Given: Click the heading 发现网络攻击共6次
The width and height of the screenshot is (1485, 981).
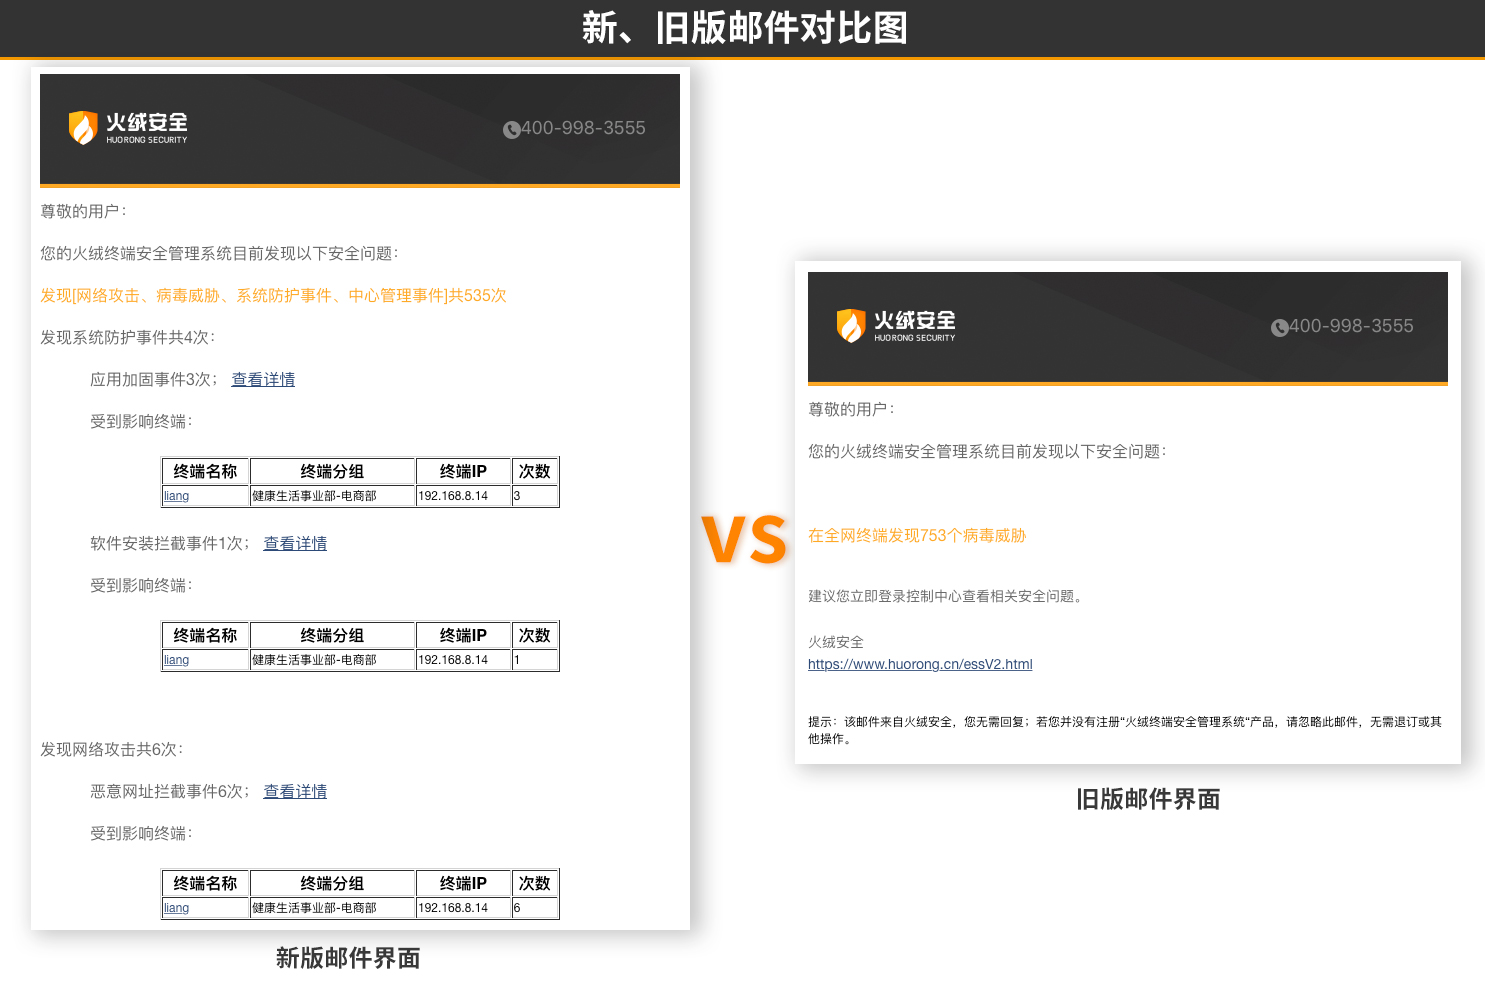Looking at the screenshot, I should point(111,749).
